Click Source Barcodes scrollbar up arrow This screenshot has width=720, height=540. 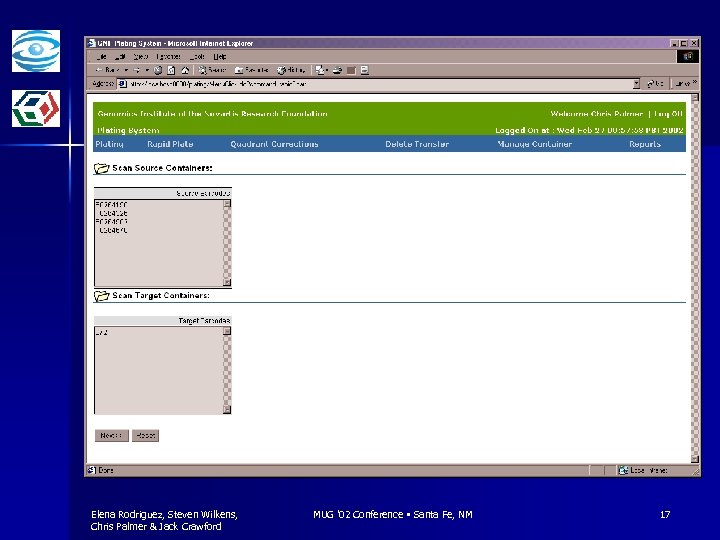pos(227,203)
